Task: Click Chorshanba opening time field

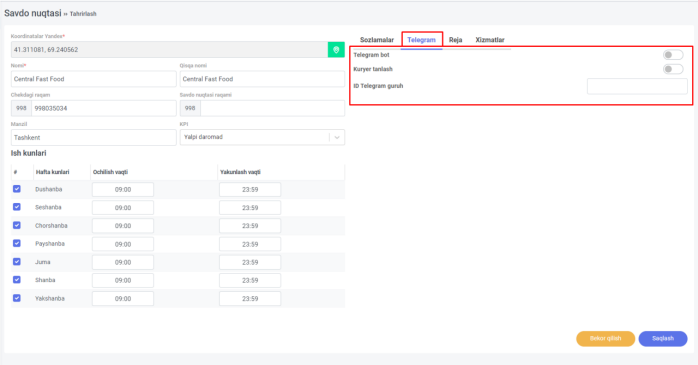Action: (123, 226)
